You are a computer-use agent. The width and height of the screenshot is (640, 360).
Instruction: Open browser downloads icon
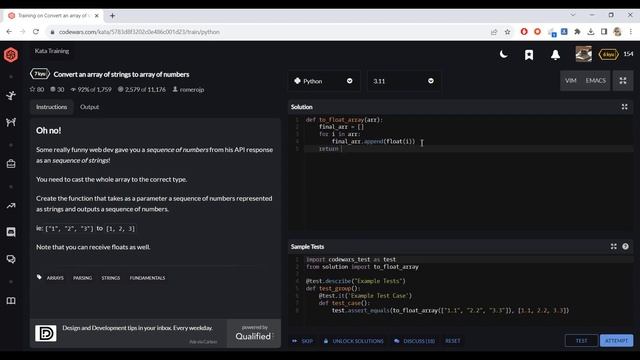pos(591,31)
